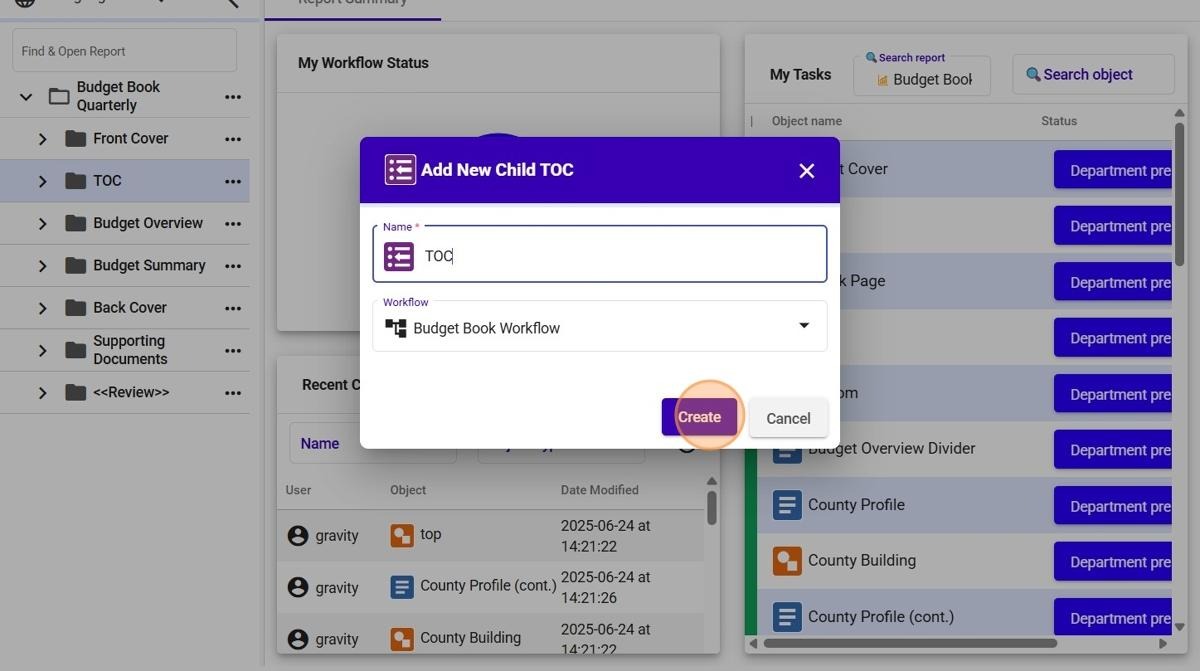Click the Budget Book Quarterly folder icon

tap(59, 96)
